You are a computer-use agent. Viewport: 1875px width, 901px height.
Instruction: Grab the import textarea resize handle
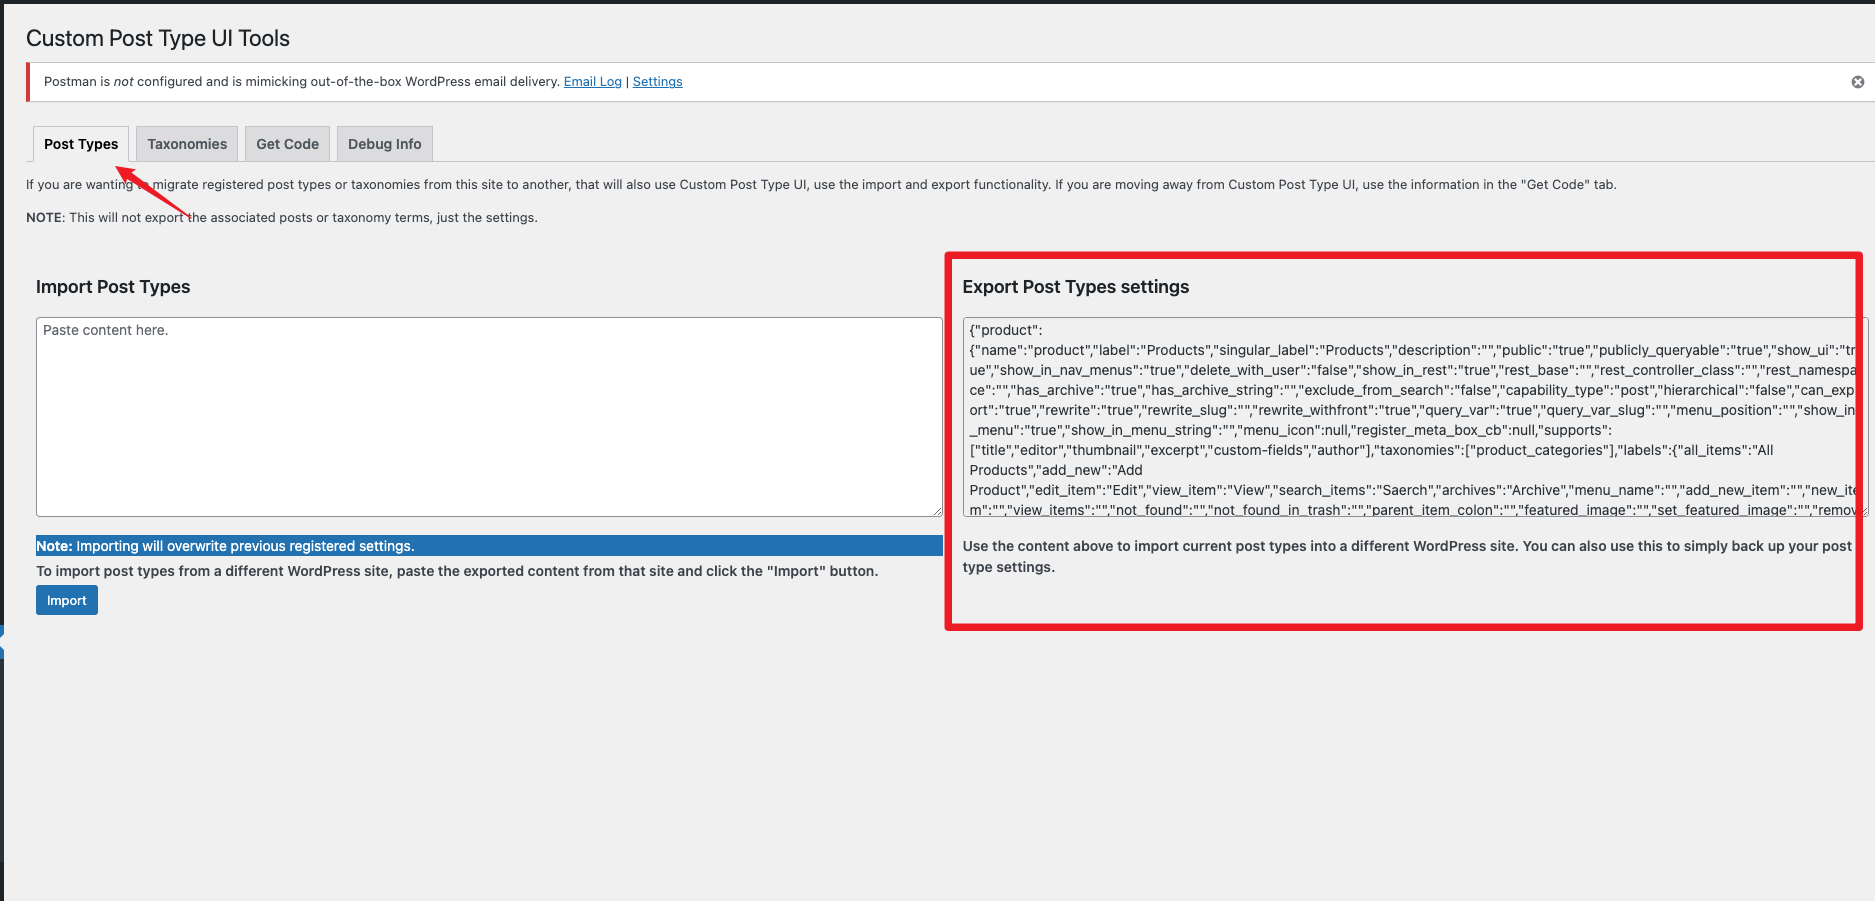[937, 511]
